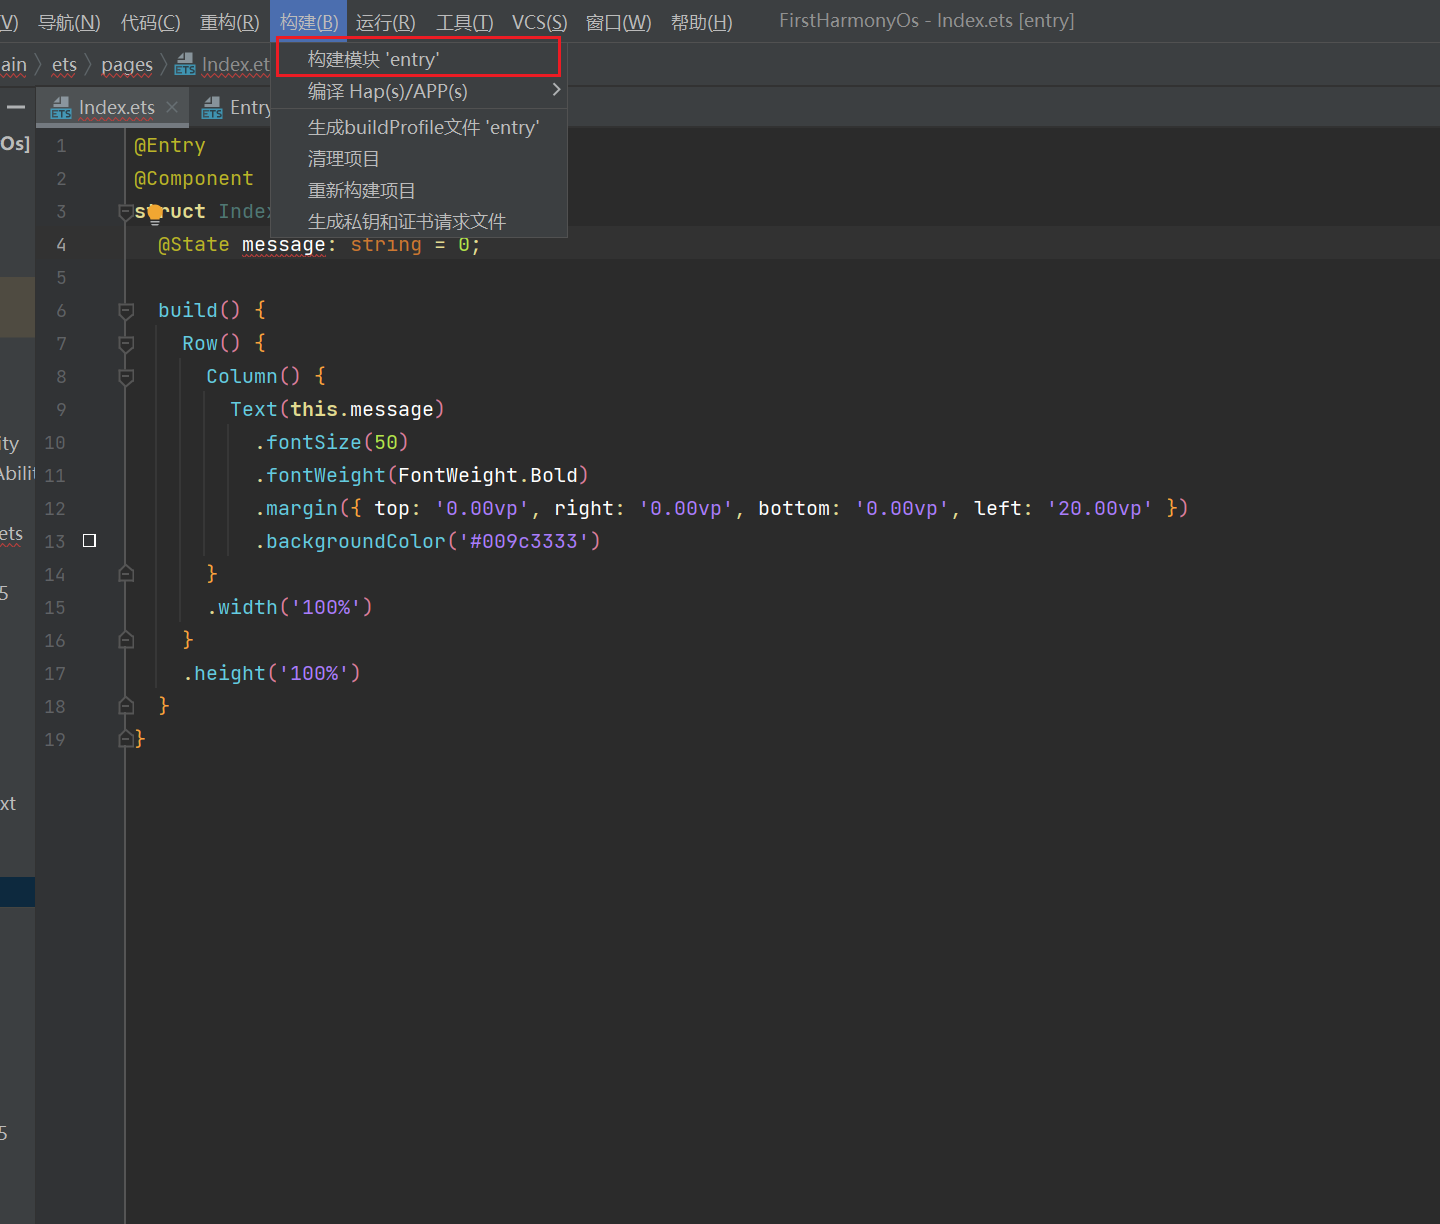Image resolution: width=1440 pixels, height=1224 pixels.
Task: Click '20.00vp' left margin value
Action: (1100, 508)
